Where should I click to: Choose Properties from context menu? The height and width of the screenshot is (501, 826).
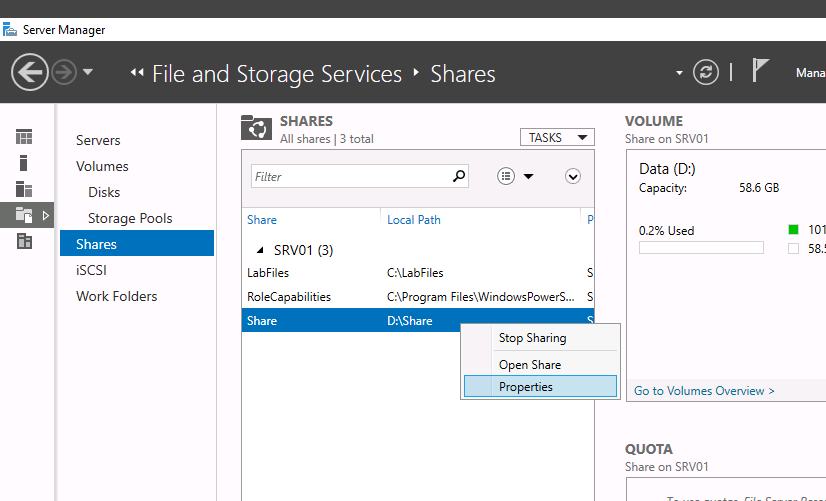(526, 387)
